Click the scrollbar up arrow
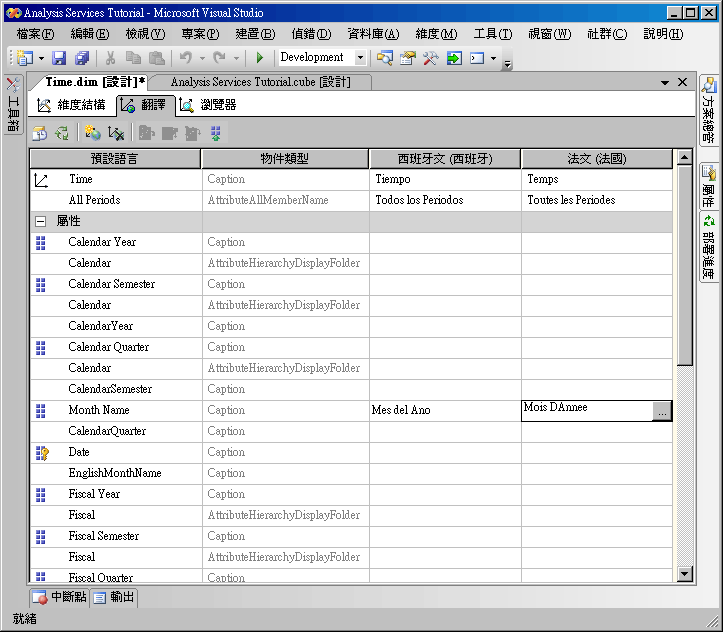Image resolution: width=723 pixels, height=632 pixels. 685,157
